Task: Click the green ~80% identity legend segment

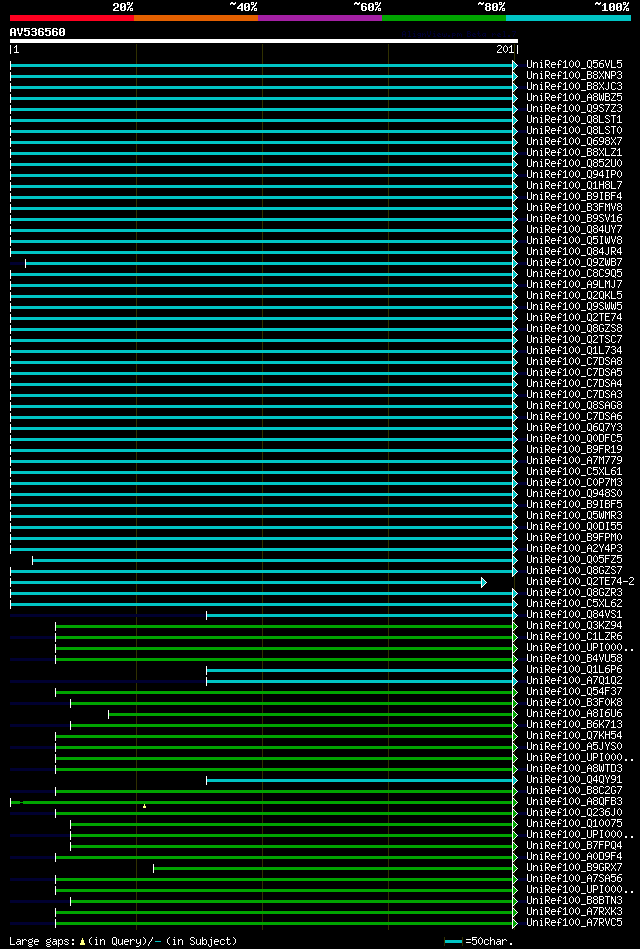Action: [444, 18]
